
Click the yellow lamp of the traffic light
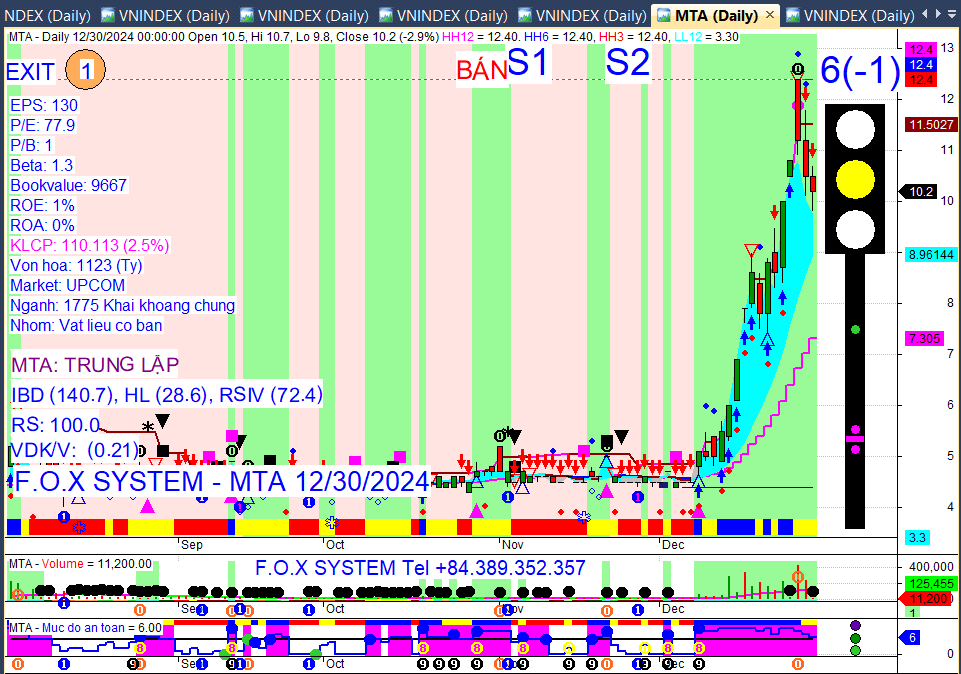point(855,179)
